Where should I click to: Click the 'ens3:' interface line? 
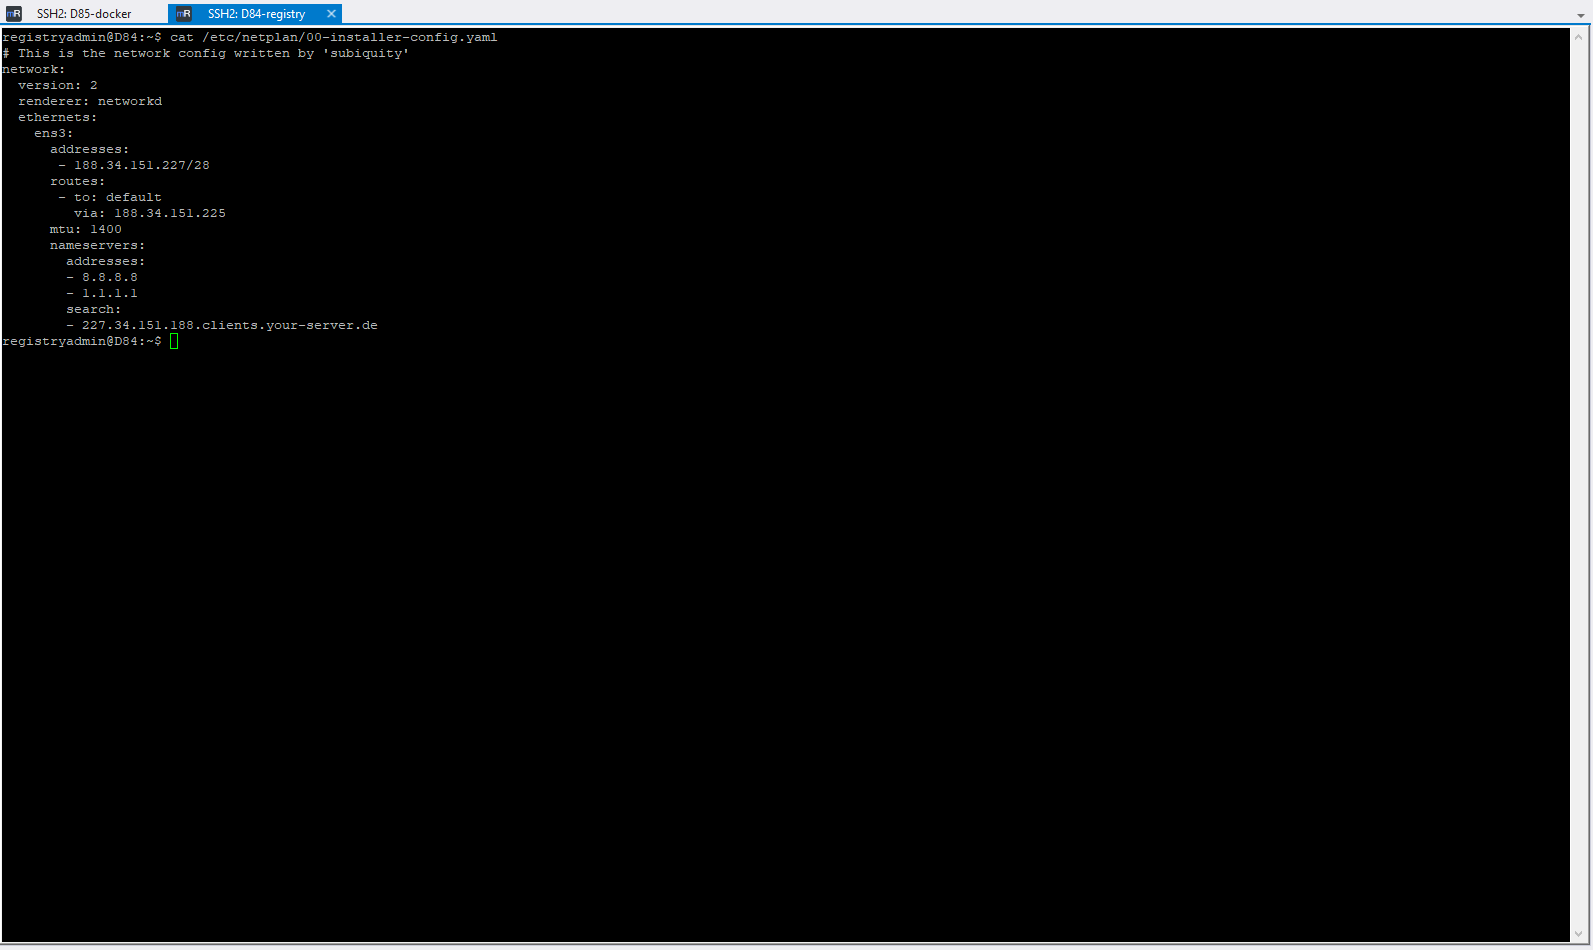point(54,133)
